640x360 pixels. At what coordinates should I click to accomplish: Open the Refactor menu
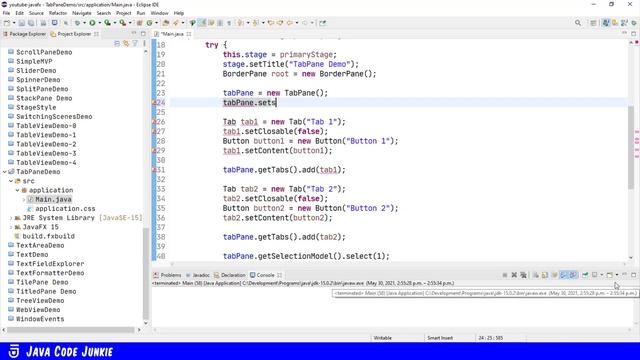coord(58,13)
